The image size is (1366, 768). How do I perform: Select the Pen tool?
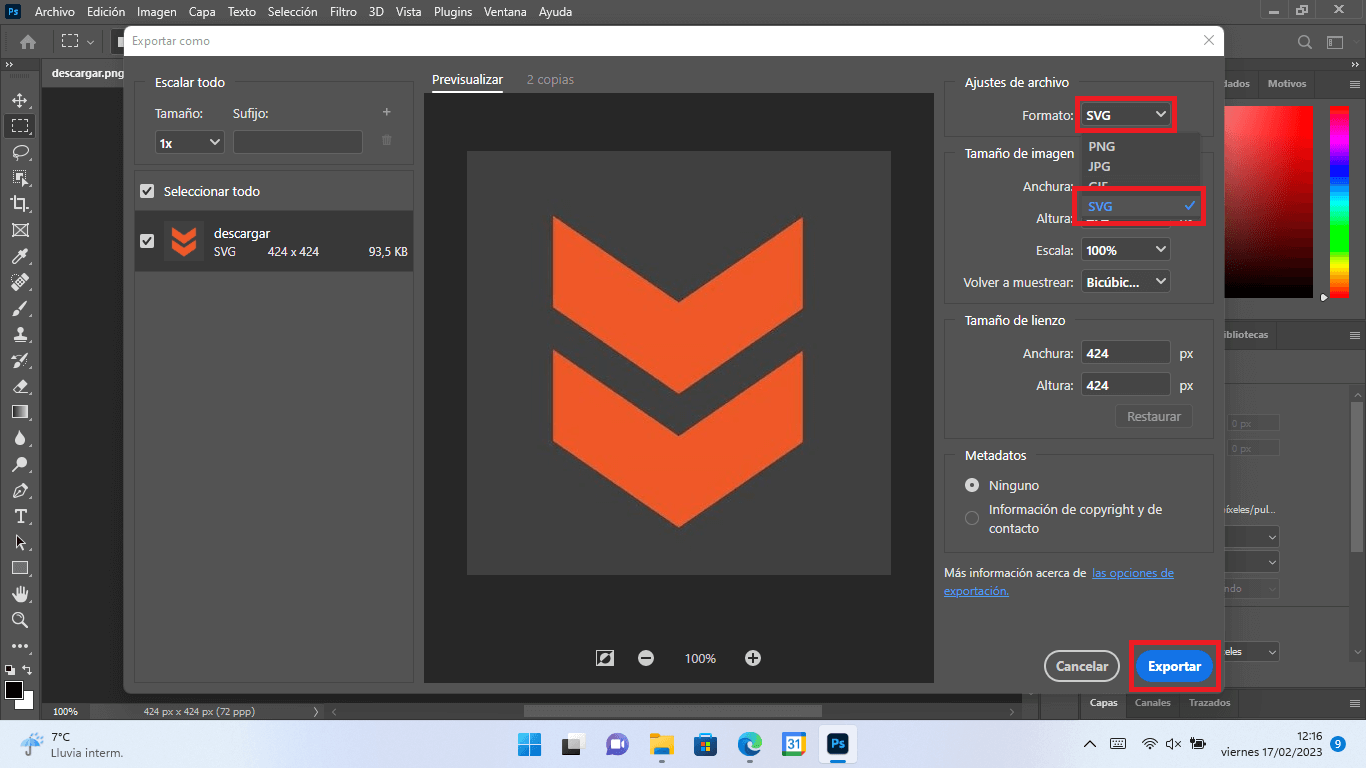click(19, 490)
